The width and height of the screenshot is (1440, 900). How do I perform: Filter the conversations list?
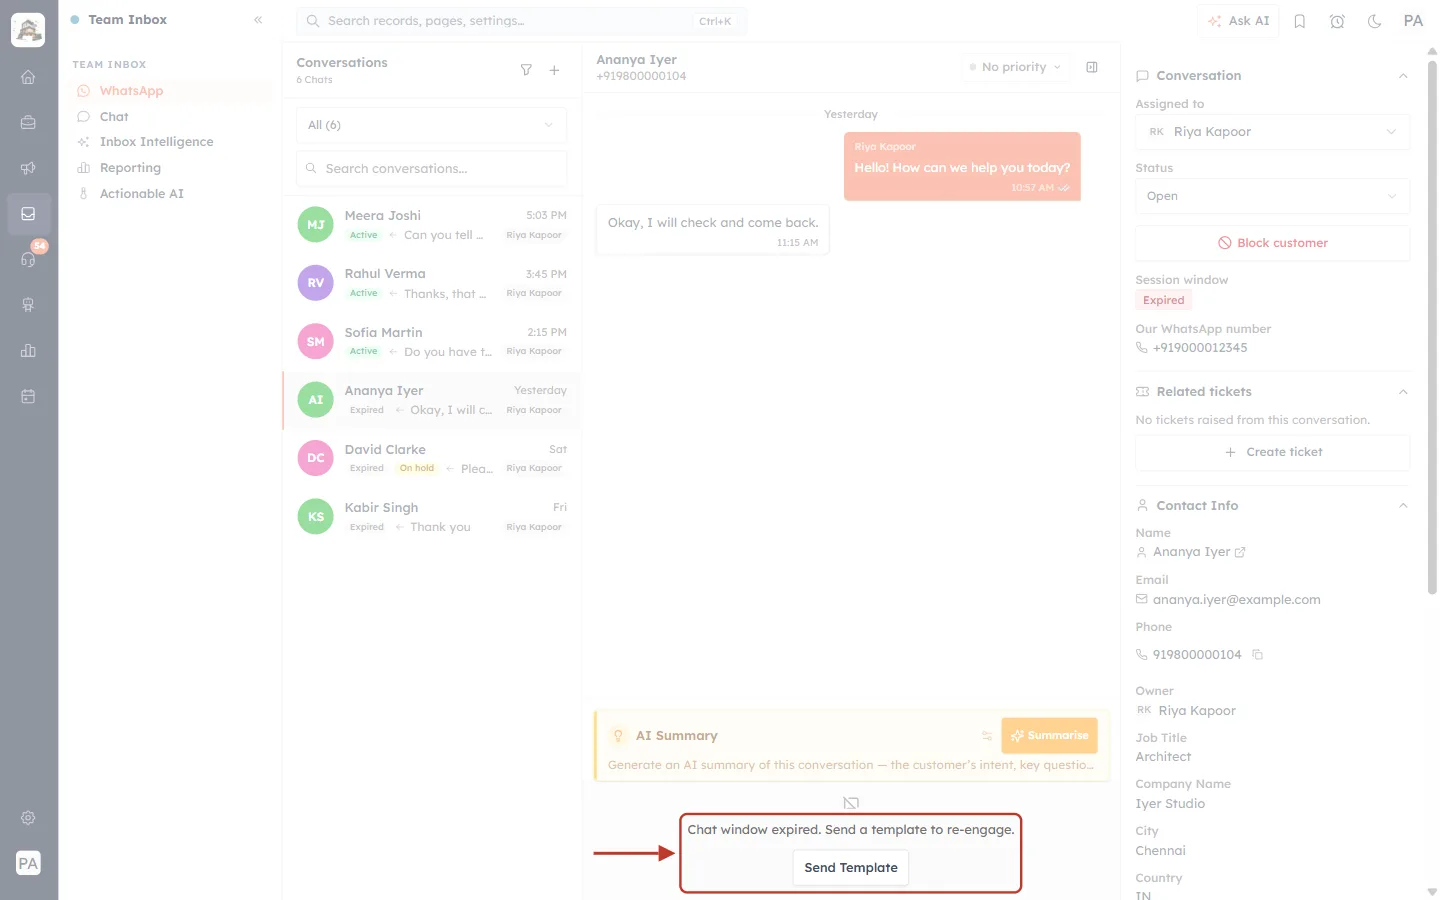point(526,70)
